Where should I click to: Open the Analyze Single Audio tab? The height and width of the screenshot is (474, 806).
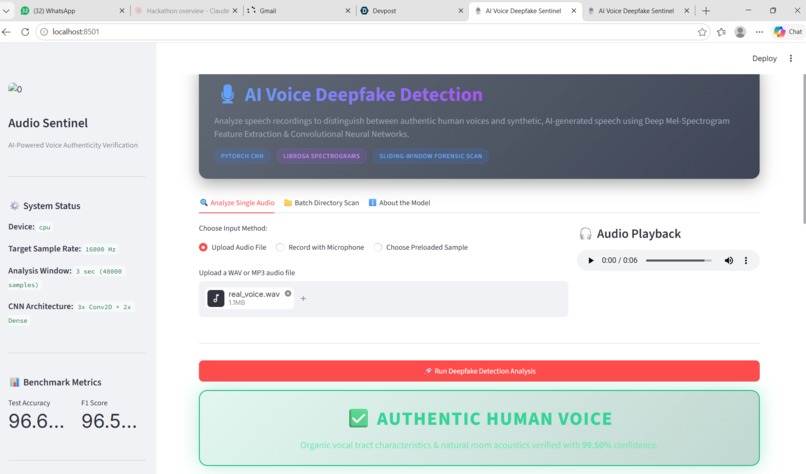pos(237,203)
